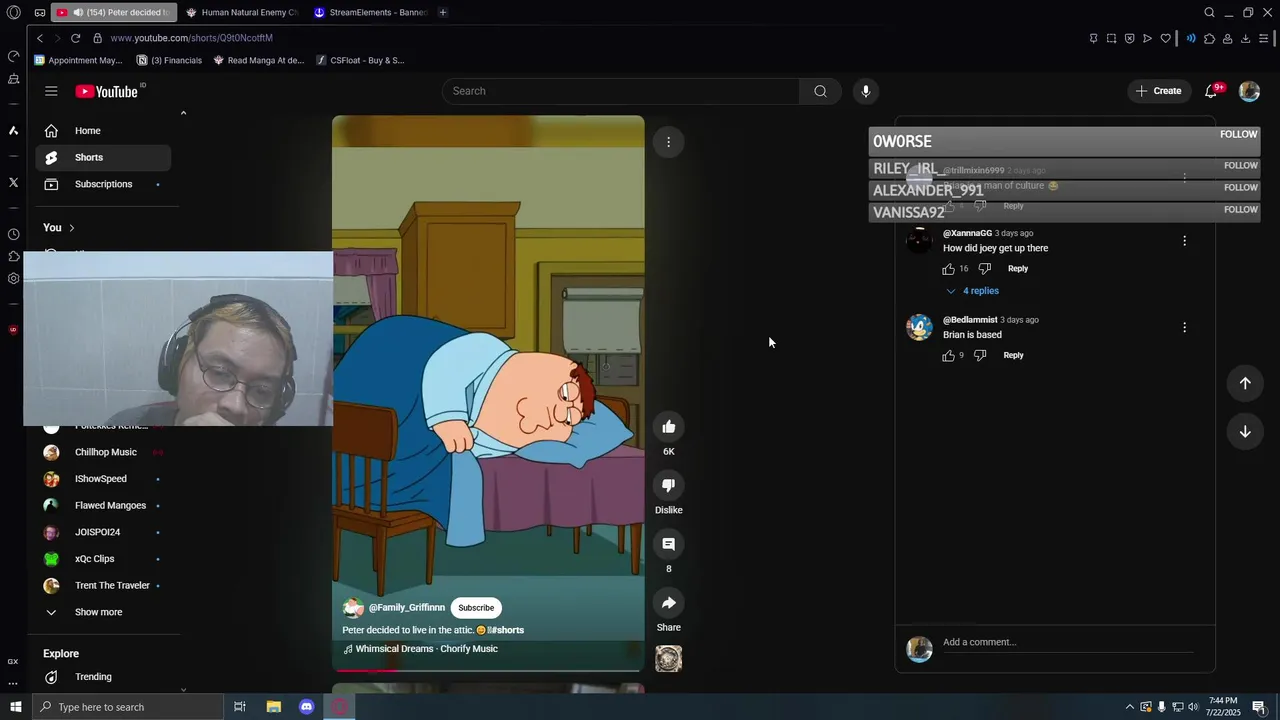1280x720 pixels.
Task: Click the YouTube logo
Action: click(x=107, y=91)
